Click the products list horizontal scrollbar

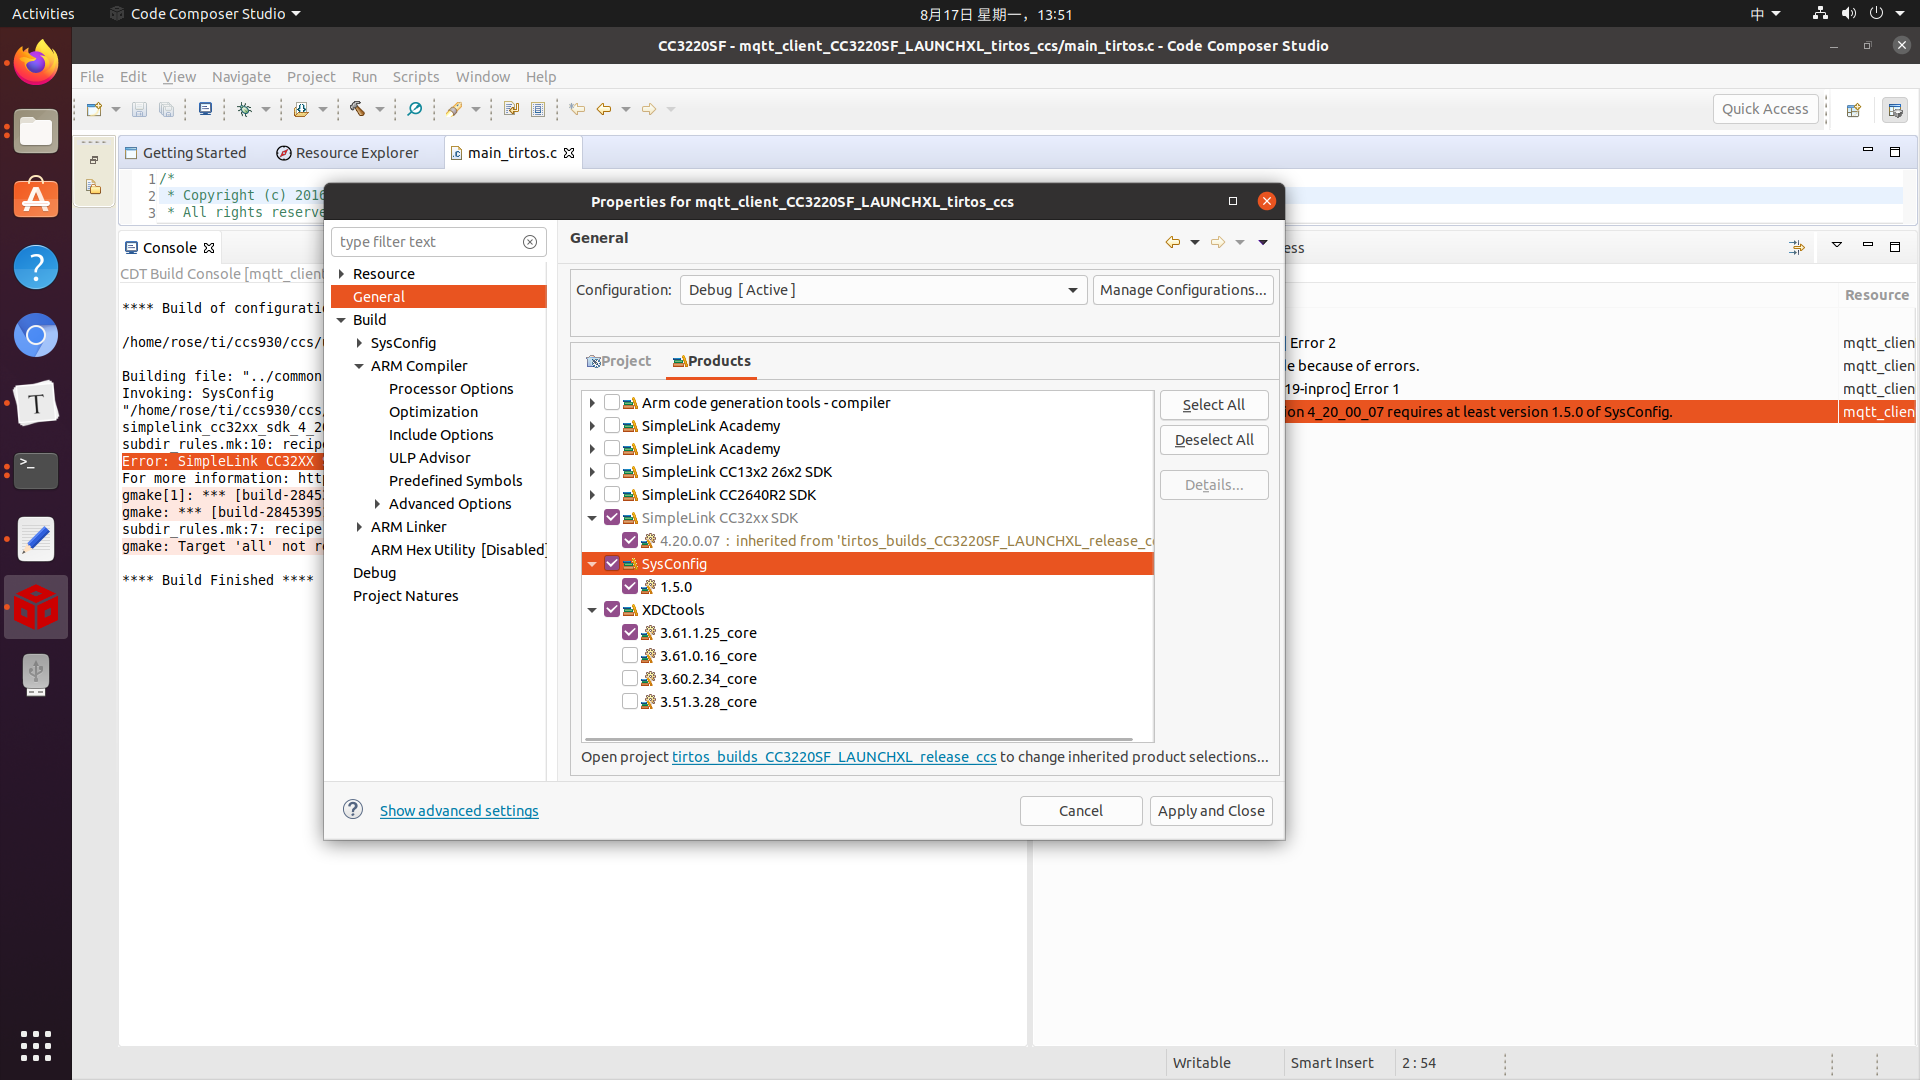(858, 740)
